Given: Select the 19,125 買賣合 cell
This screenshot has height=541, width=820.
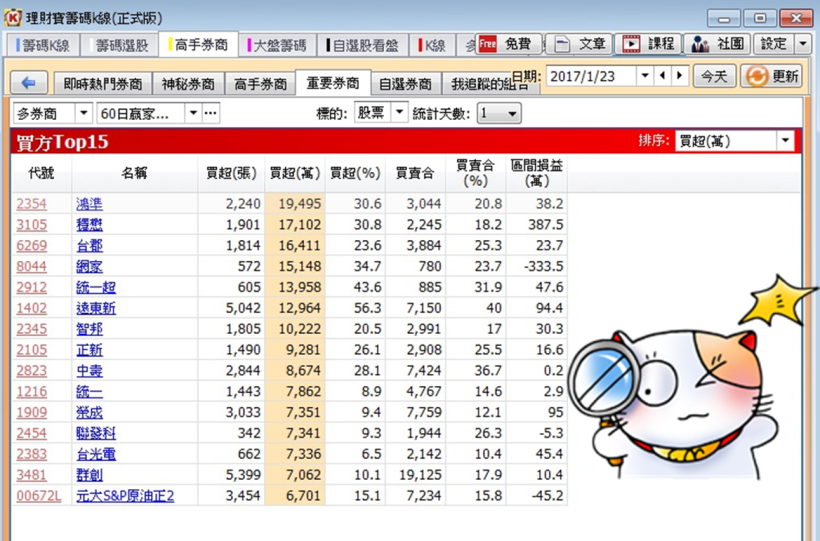Looking at the screenshot, I should click(415, 475).
